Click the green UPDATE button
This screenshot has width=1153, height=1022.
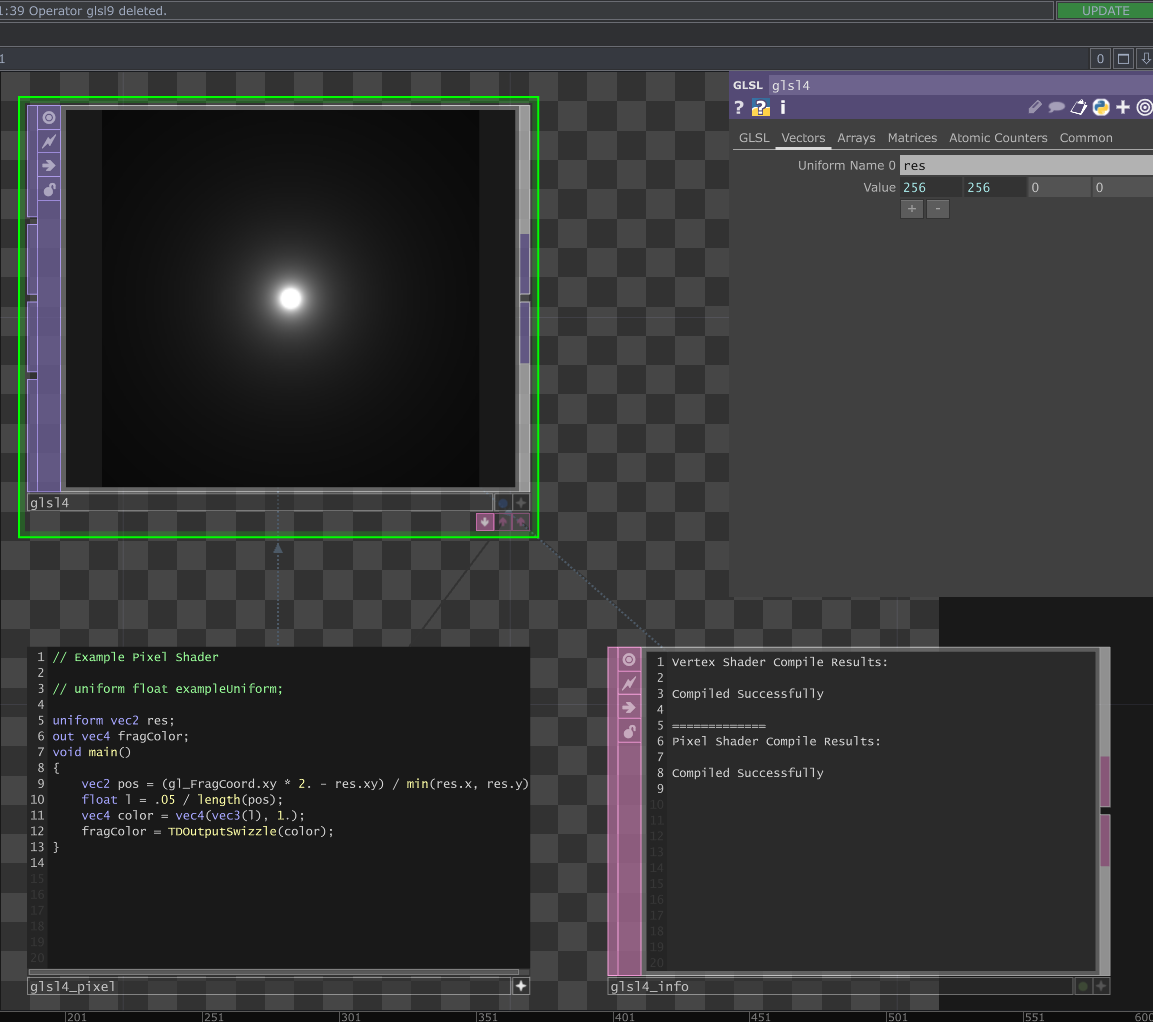click(x=1105, y=11)
